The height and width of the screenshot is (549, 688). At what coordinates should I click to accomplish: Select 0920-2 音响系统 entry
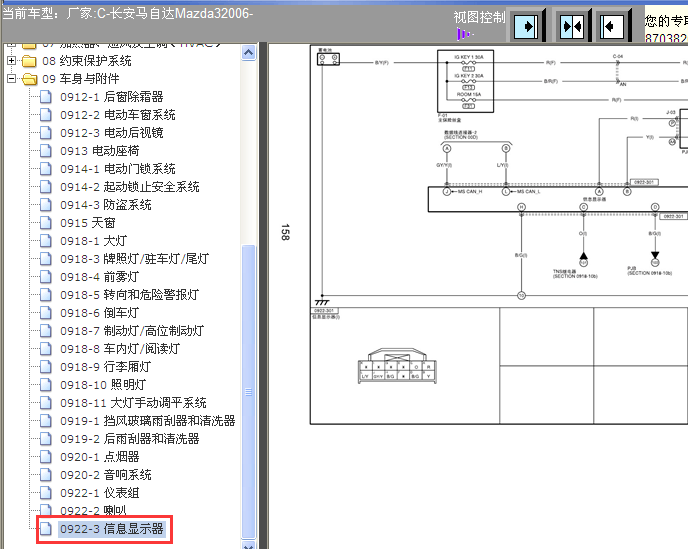tap(106, 475)
